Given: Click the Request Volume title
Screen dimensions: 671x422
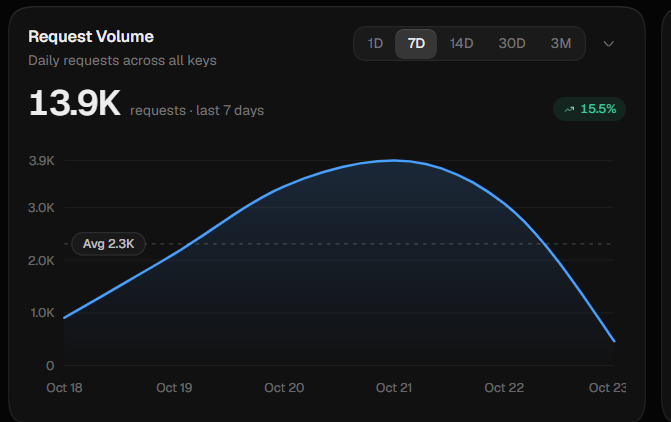Looking at the screenshot, I should (x=91, y=37).
